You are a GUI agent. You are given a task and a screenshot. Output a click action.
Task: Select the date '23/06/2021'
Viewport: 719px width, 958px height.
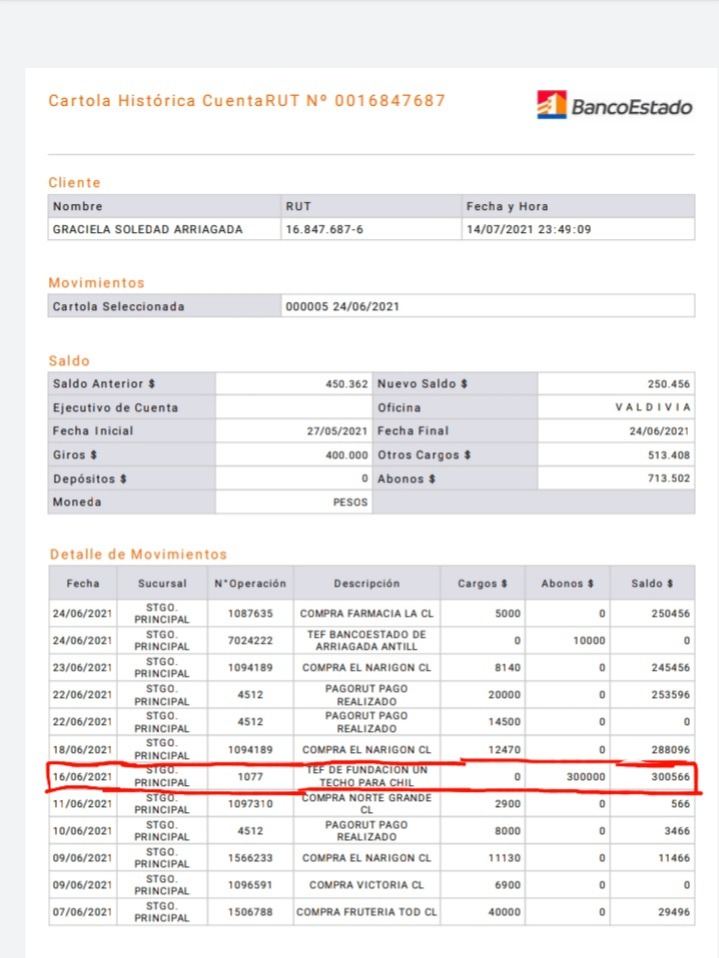[x=82, y=668]
